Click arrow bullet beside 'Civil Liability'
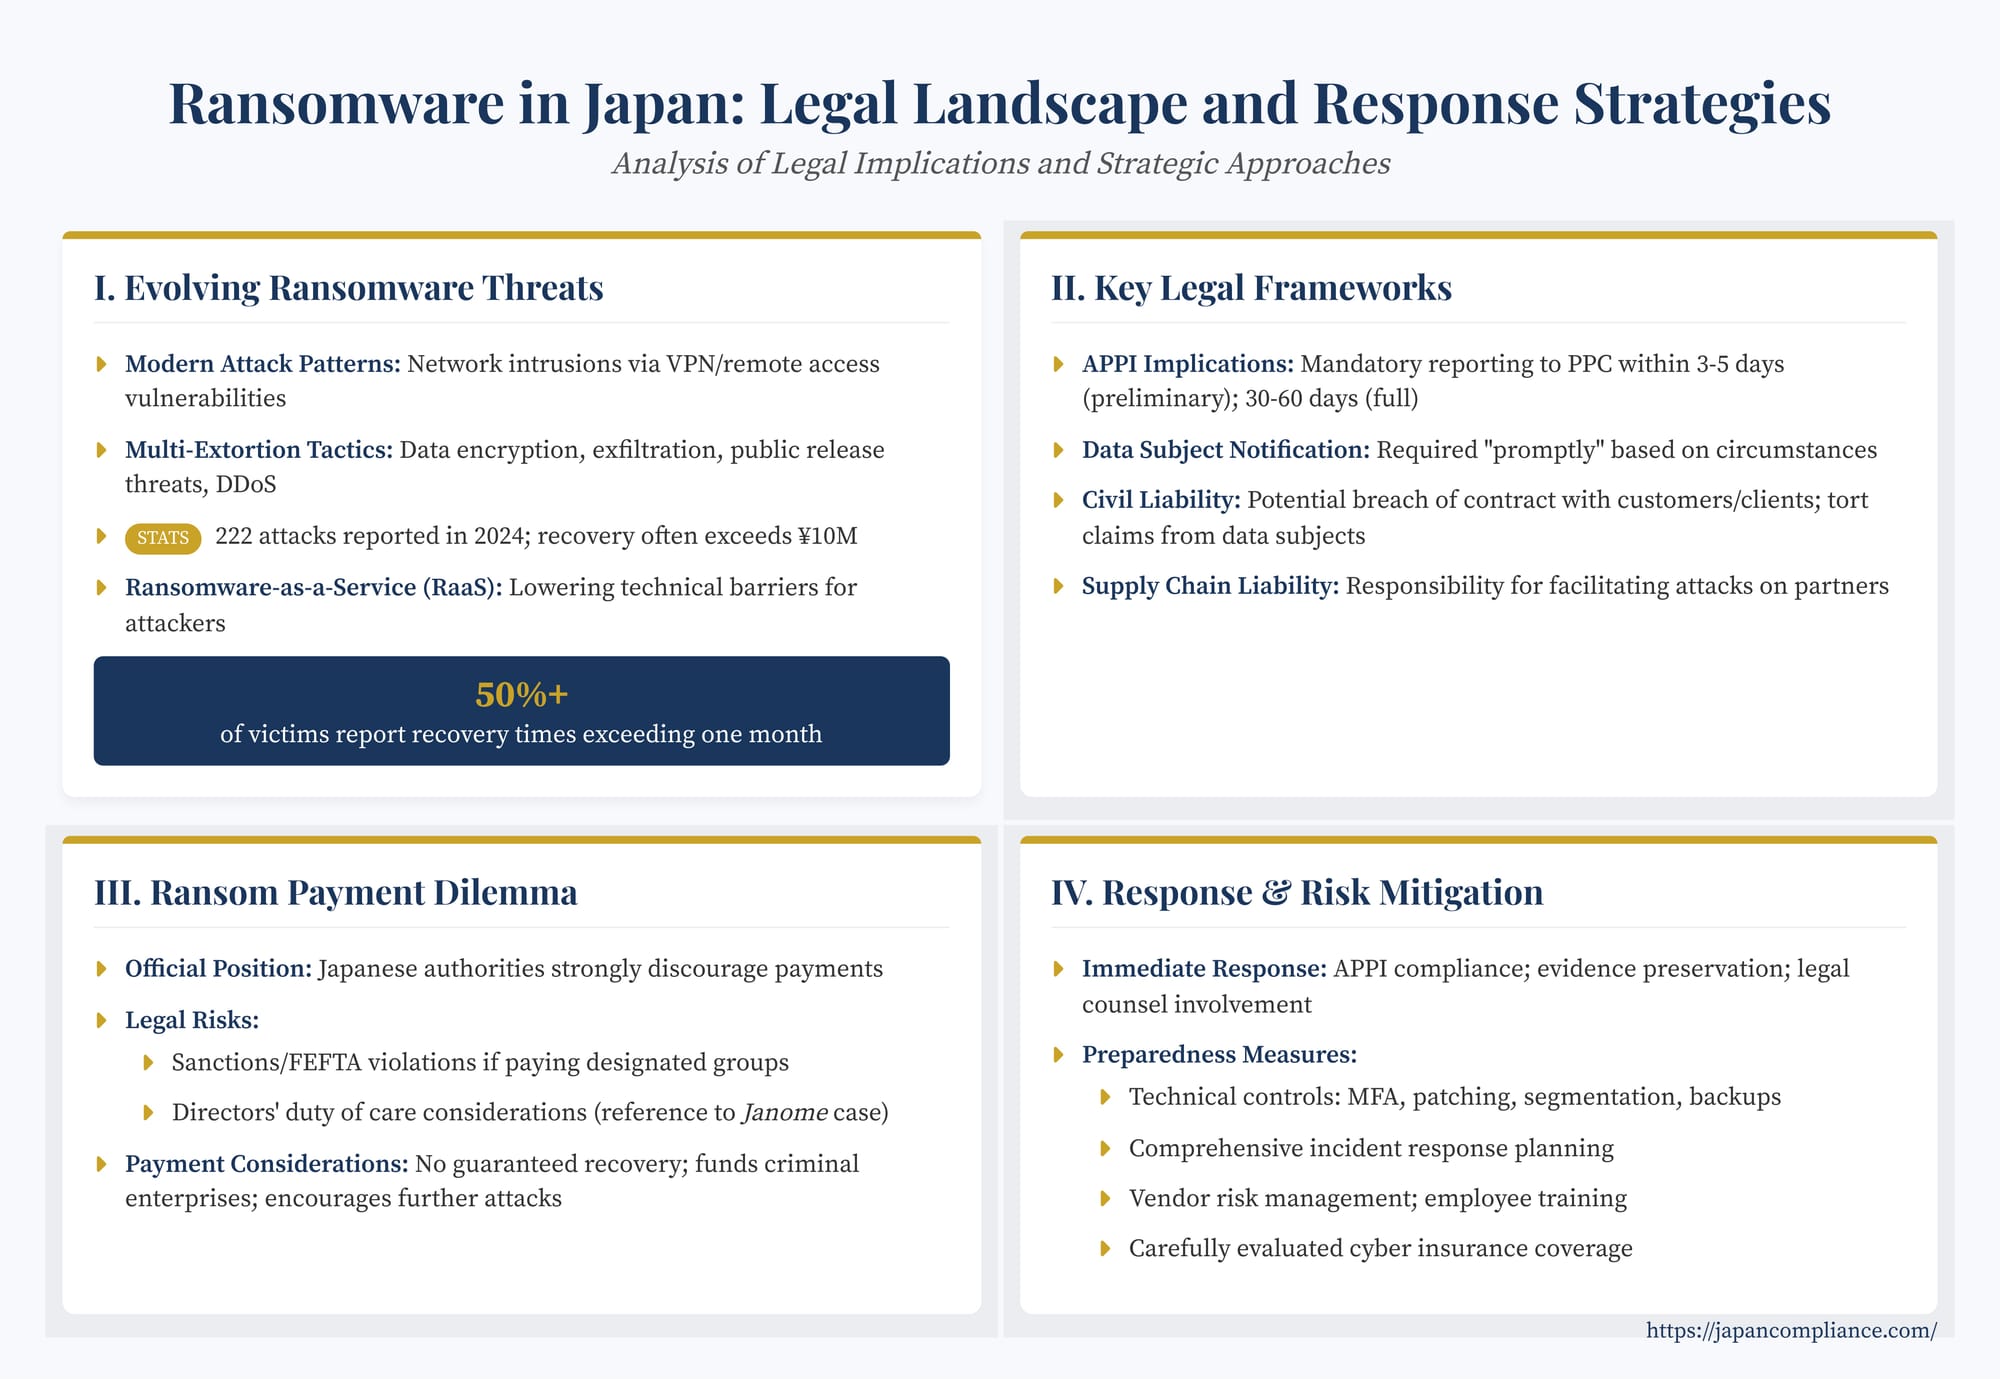This screenshot has height=1379, width=2000. point(1058,500)
